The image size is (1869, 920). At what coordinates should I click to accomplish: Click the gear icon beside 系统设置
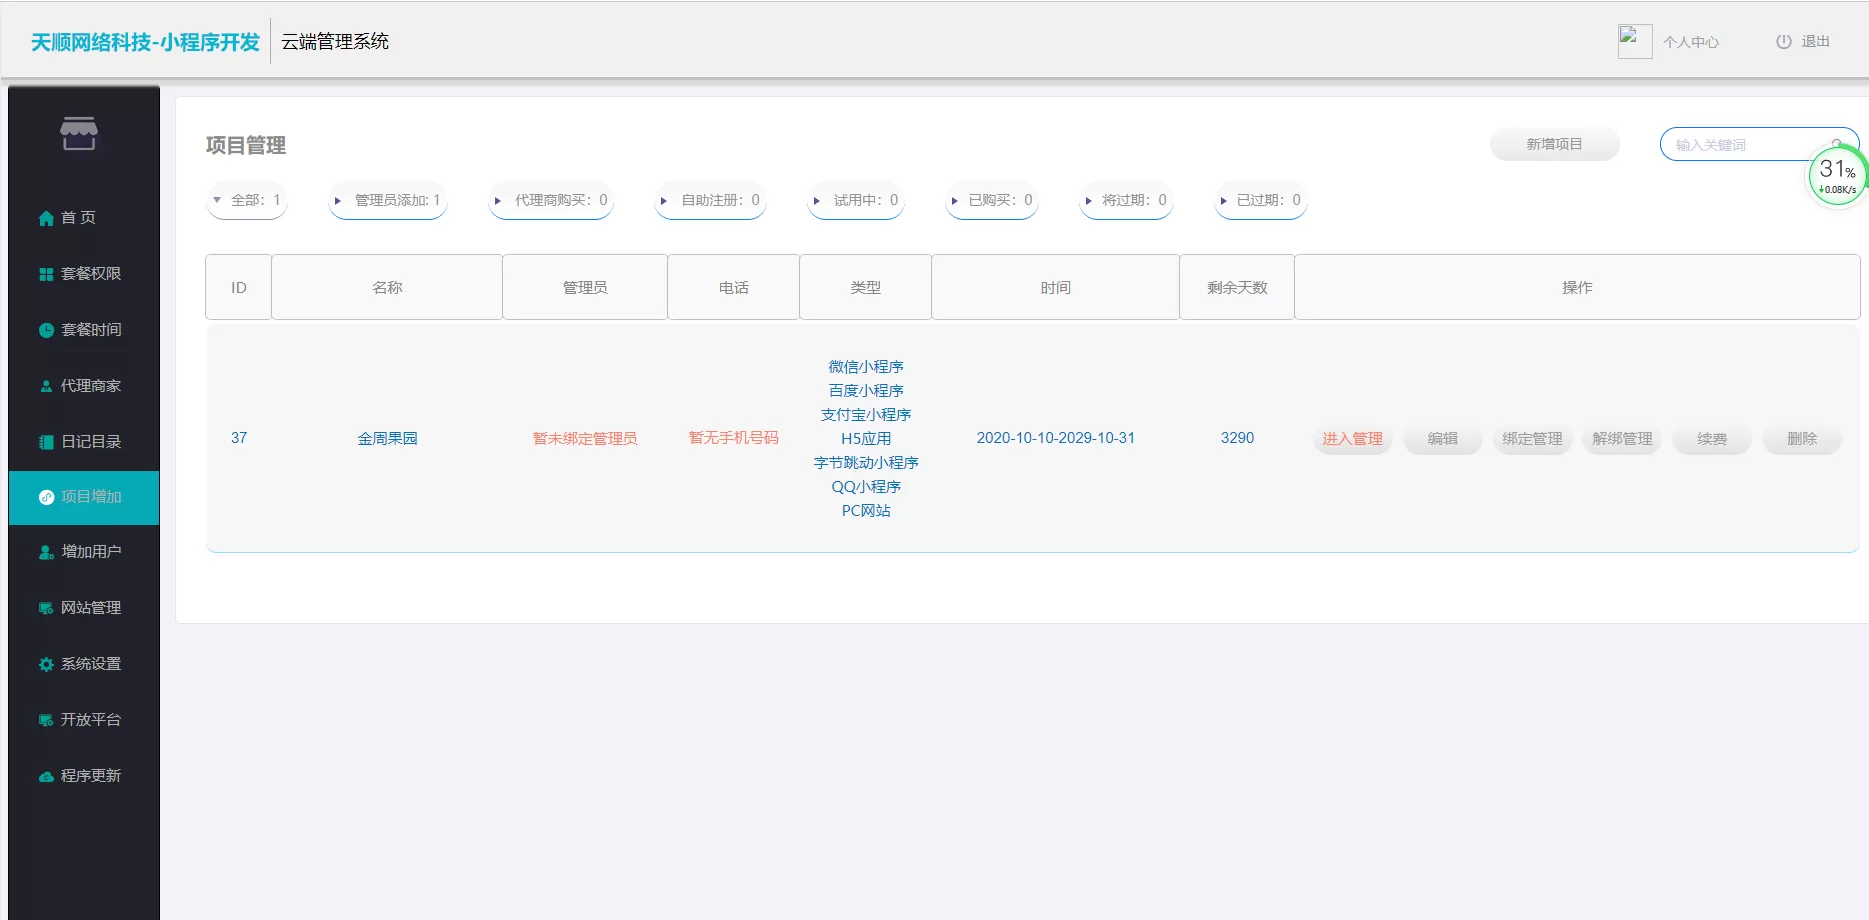46,664
